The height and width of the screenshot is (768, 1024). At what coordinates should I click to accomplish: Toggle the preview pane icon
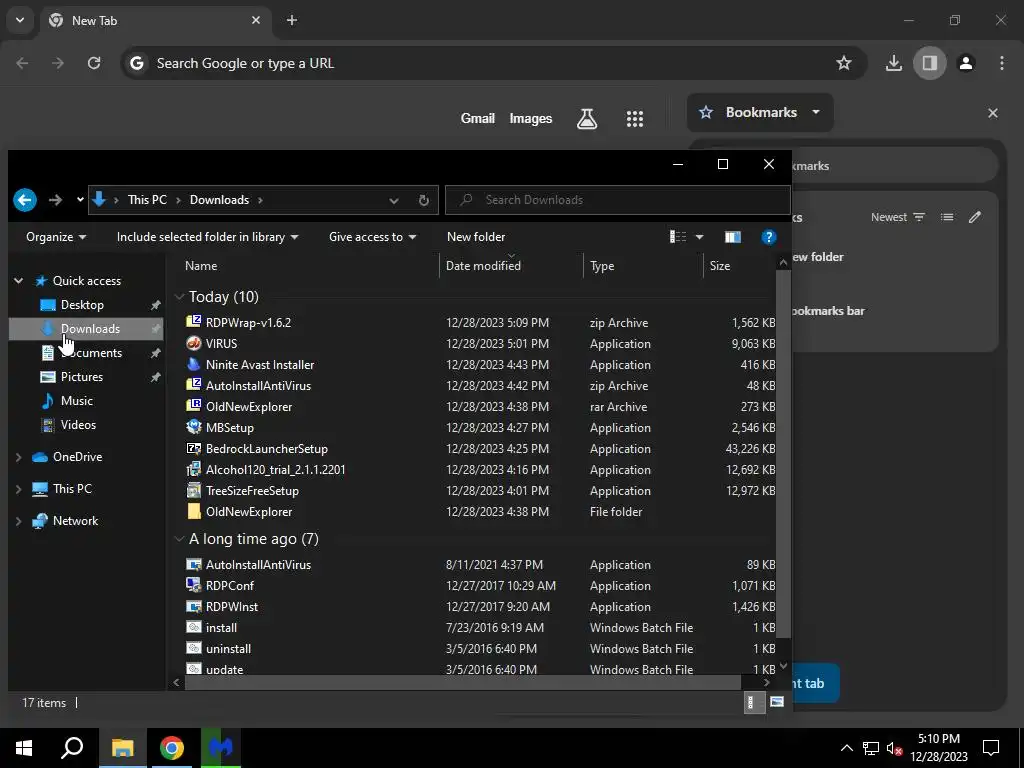click(x=733, y=237)
